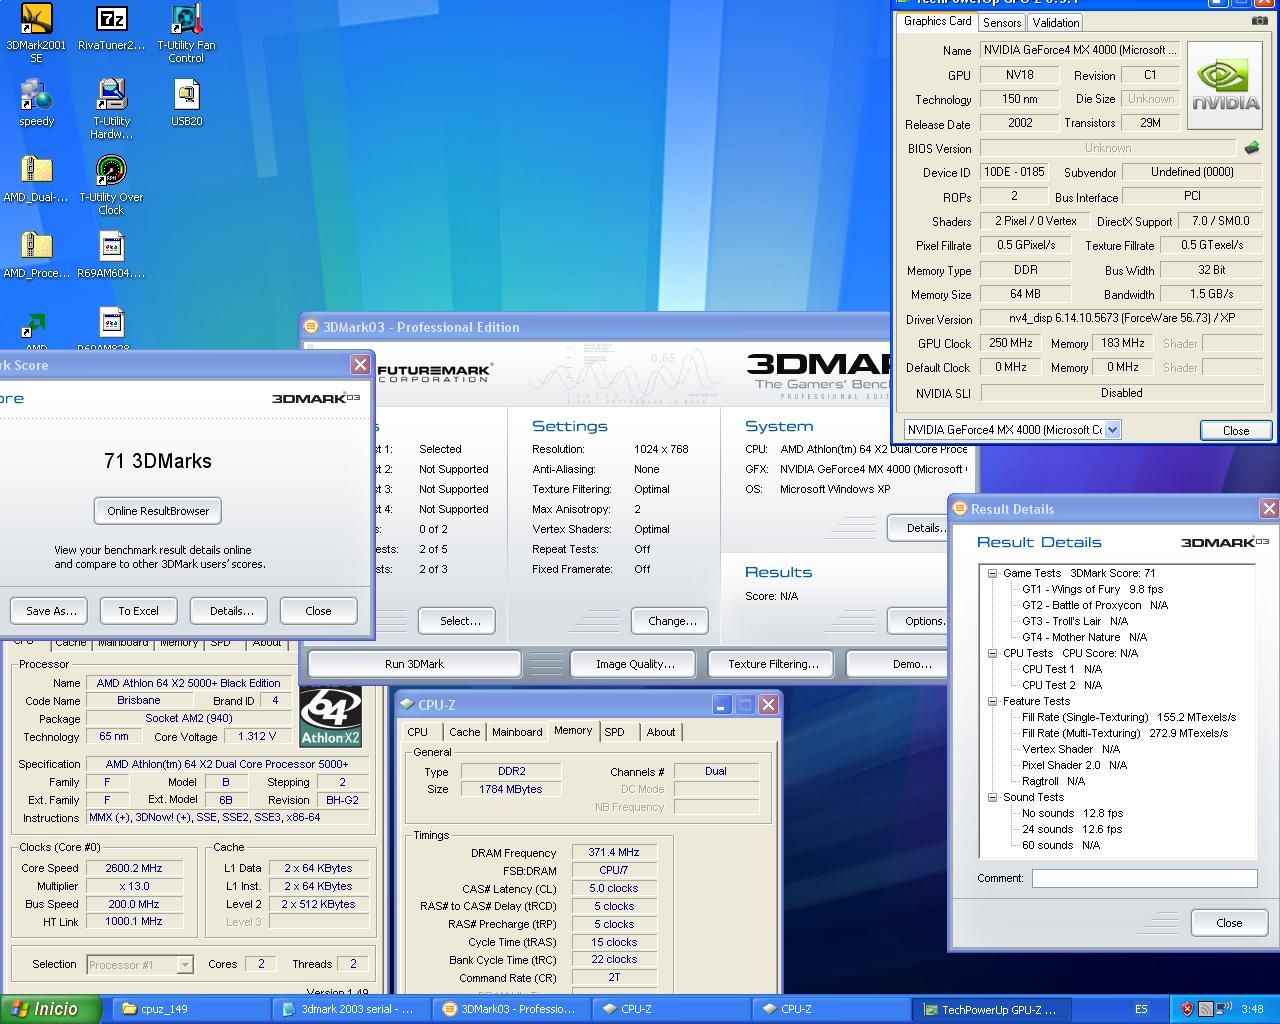Open the speedy desktop shortcut

pos(36,104)
